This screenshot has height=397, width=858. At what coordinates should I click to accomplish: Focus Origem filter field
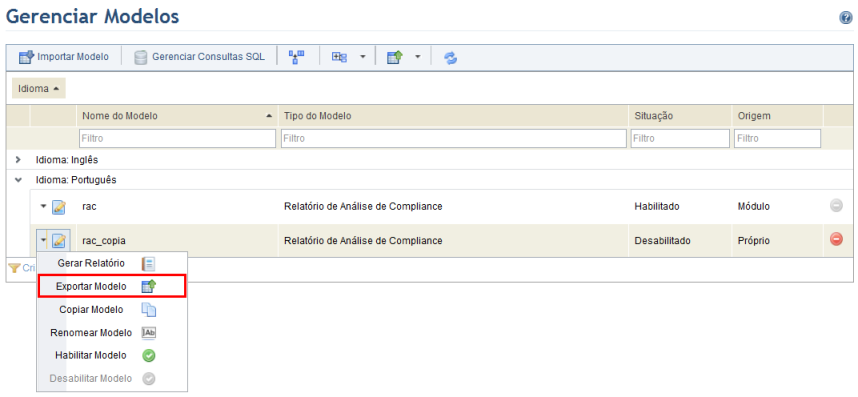coord(778,139)
